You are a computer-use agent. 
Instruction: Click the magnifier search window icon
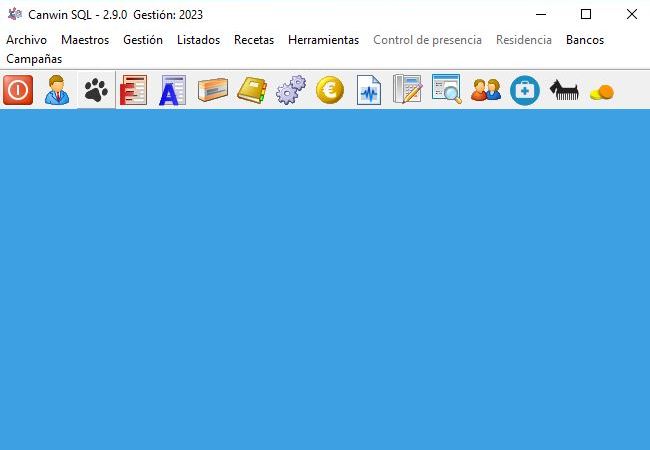pyautogui.click(x=446, y=89)
